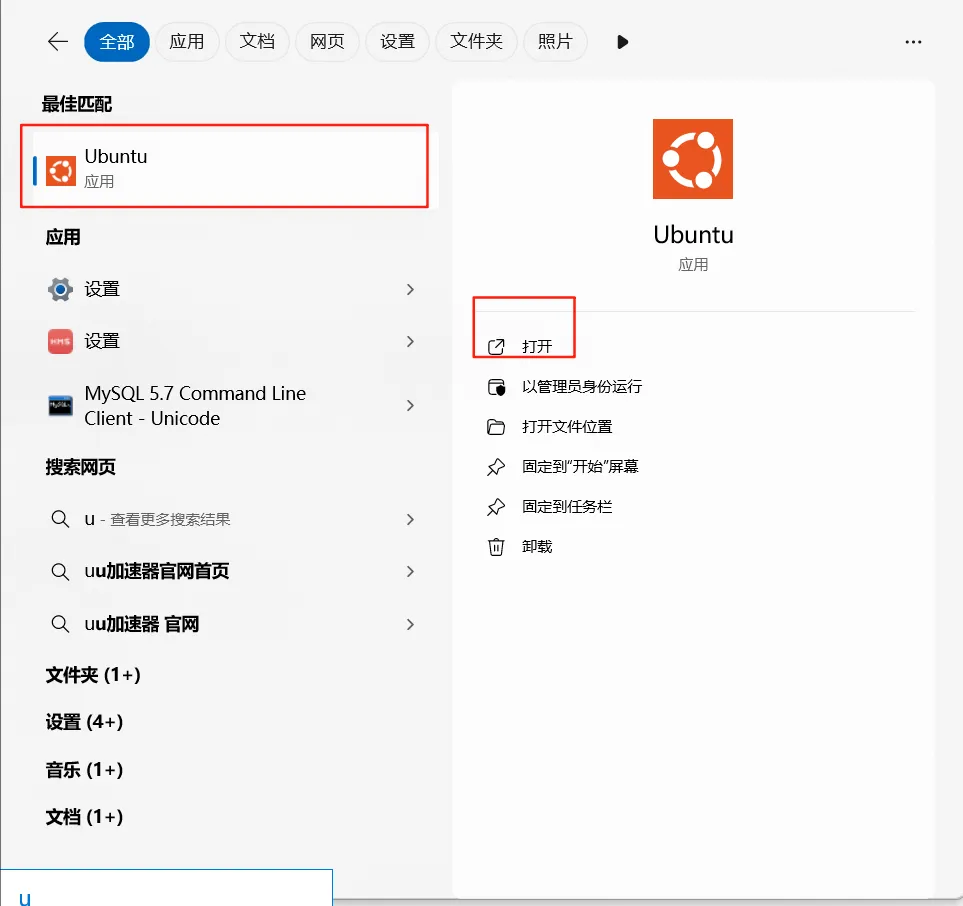This screenshot has height=906, width=963.
Task: Click the large Ubuntu logo in preview panel
Action: pyautogui.click(x=692, y=158)
